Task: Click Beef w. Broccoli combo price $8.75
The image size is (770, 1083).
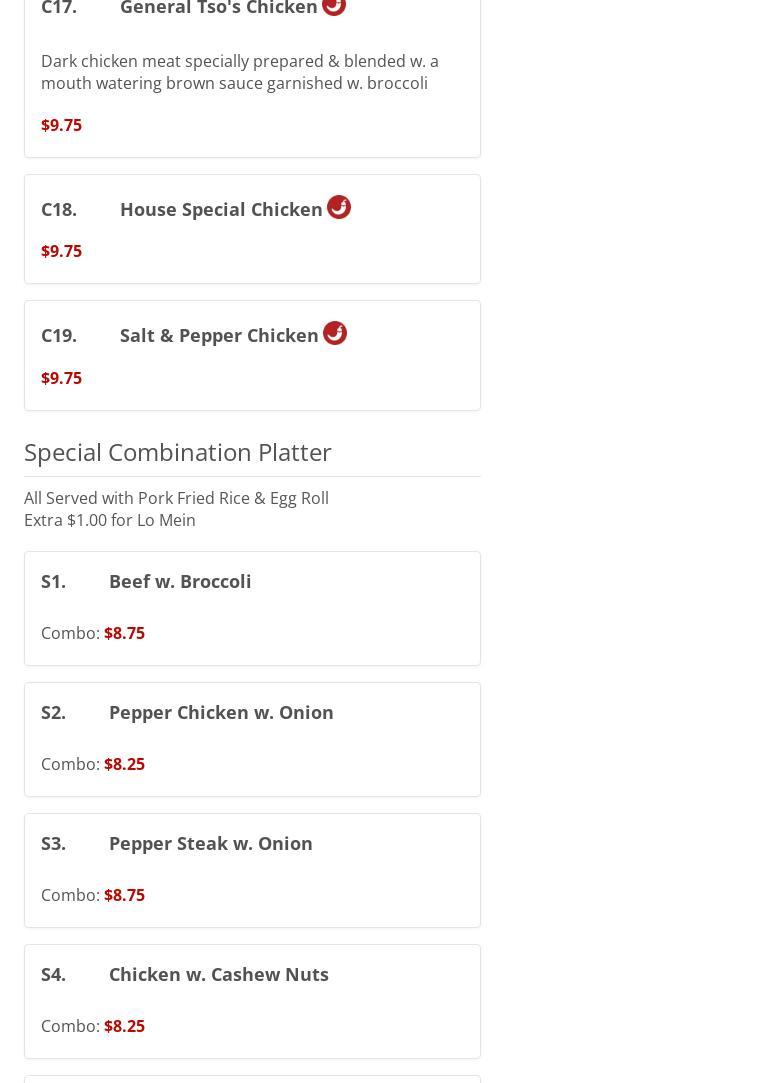Action: coord(124,634)
